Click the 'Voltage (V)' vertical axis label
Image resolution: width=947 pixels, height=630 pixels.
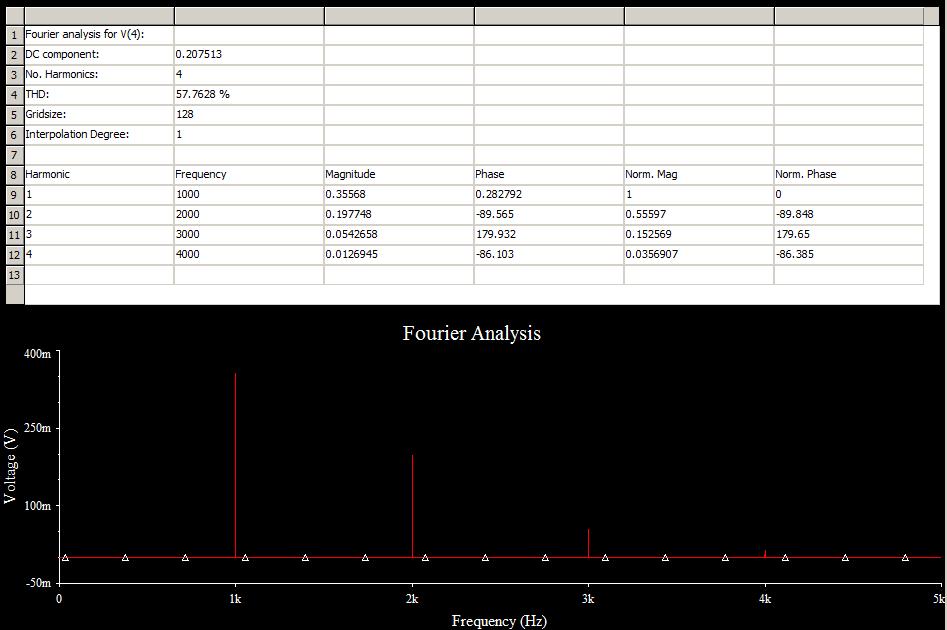tap(11, 465)
